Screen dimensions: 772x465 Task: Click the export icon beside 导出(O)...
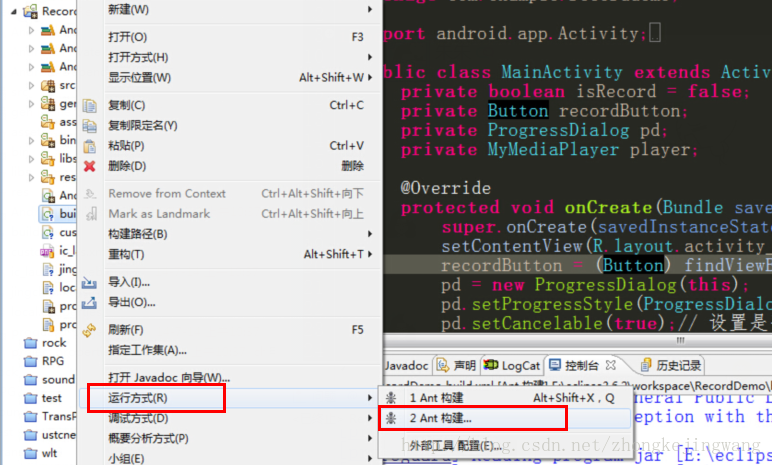pos(89,302)
